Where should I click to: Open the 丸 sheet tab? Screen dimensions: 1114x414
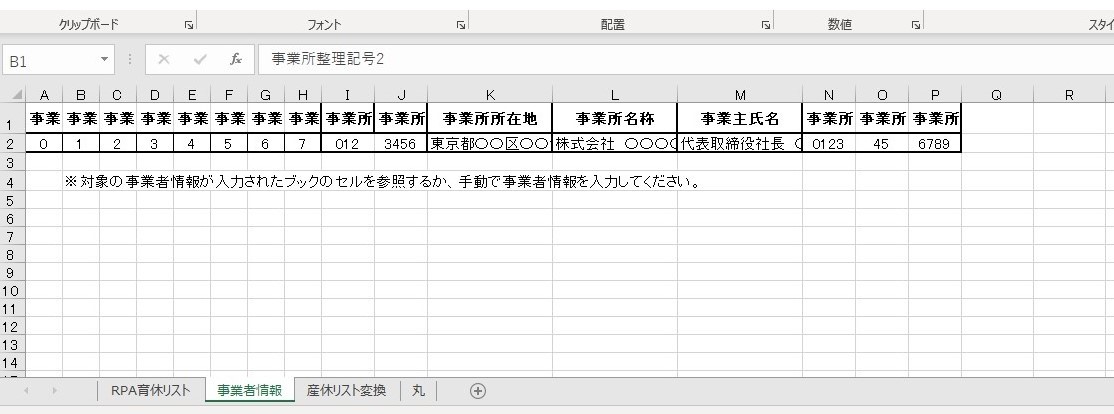pos(418,390)
